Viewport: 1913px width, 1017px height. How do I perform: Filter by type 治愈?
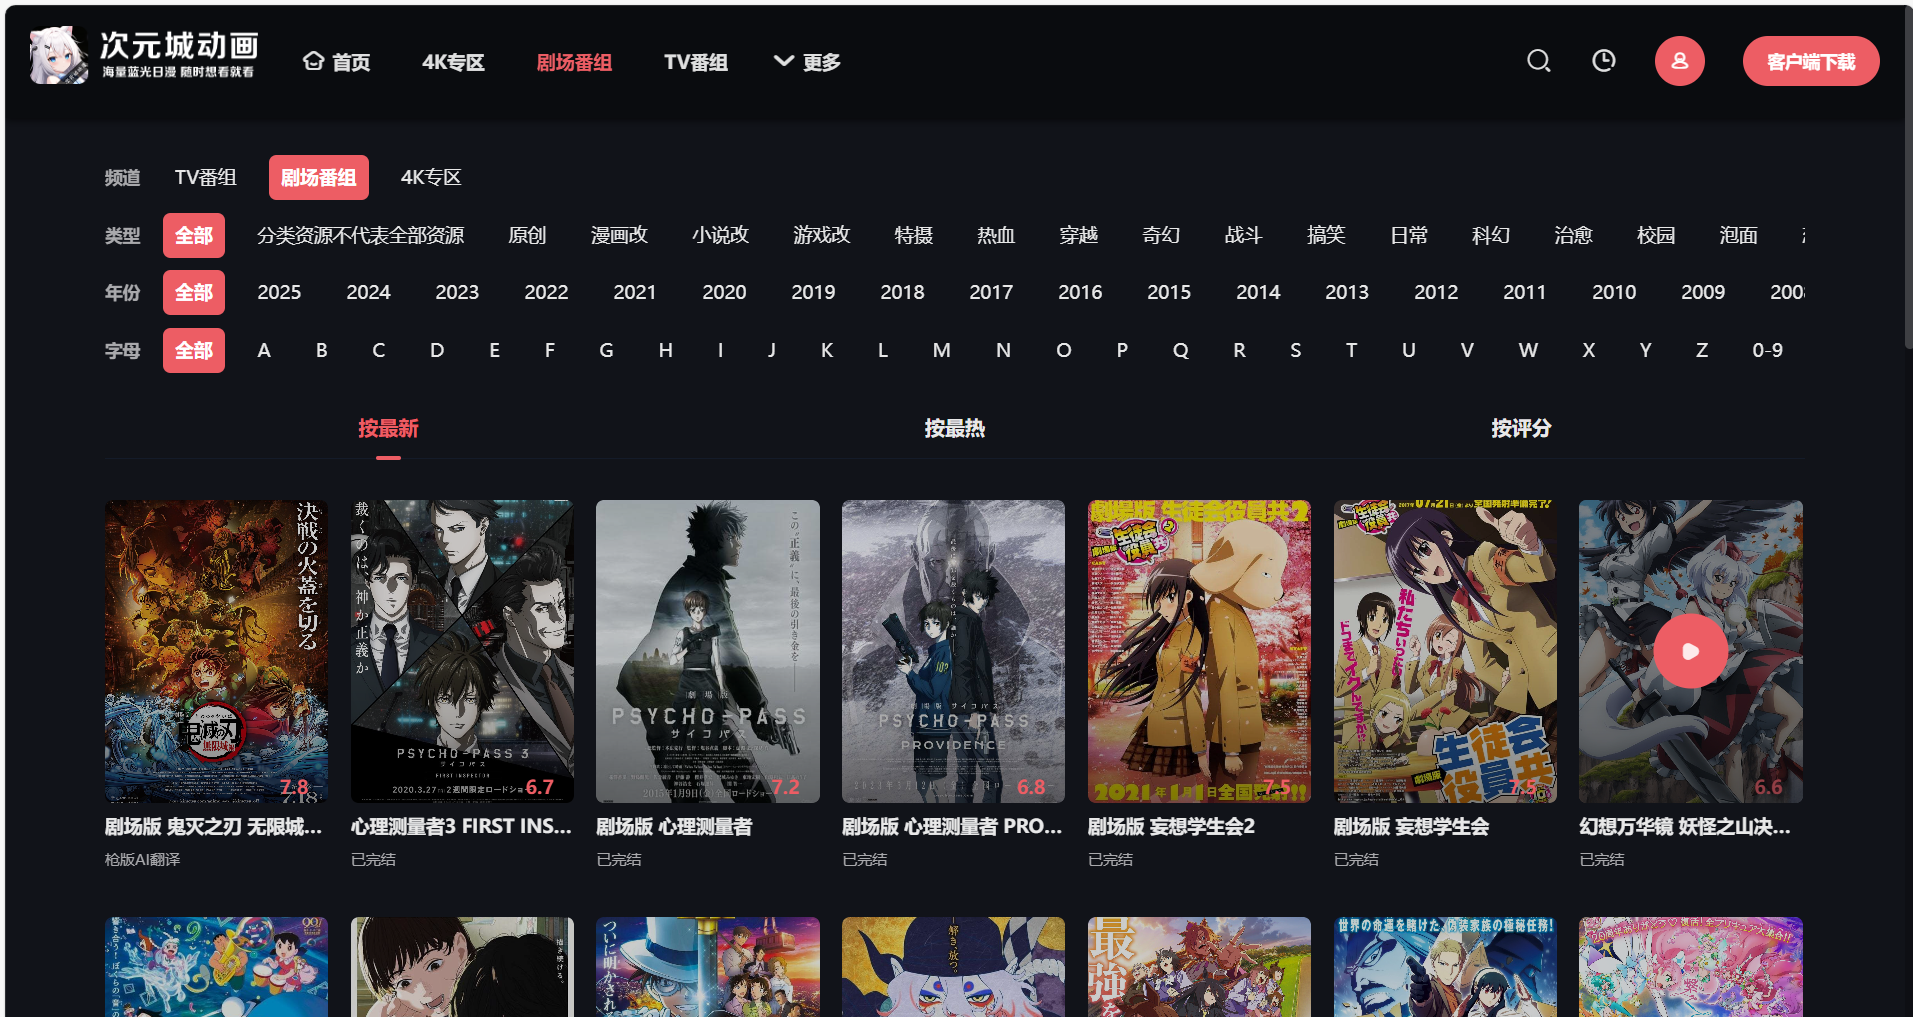click(x=1573, y=235)
